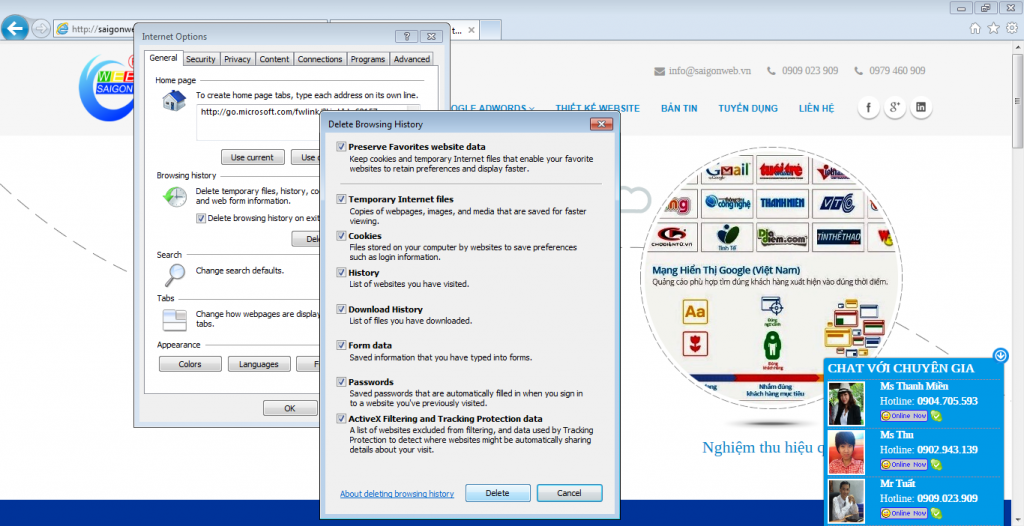
Task: Select the Connections tab
Action: pyautogui.click(x=320, y=59)
